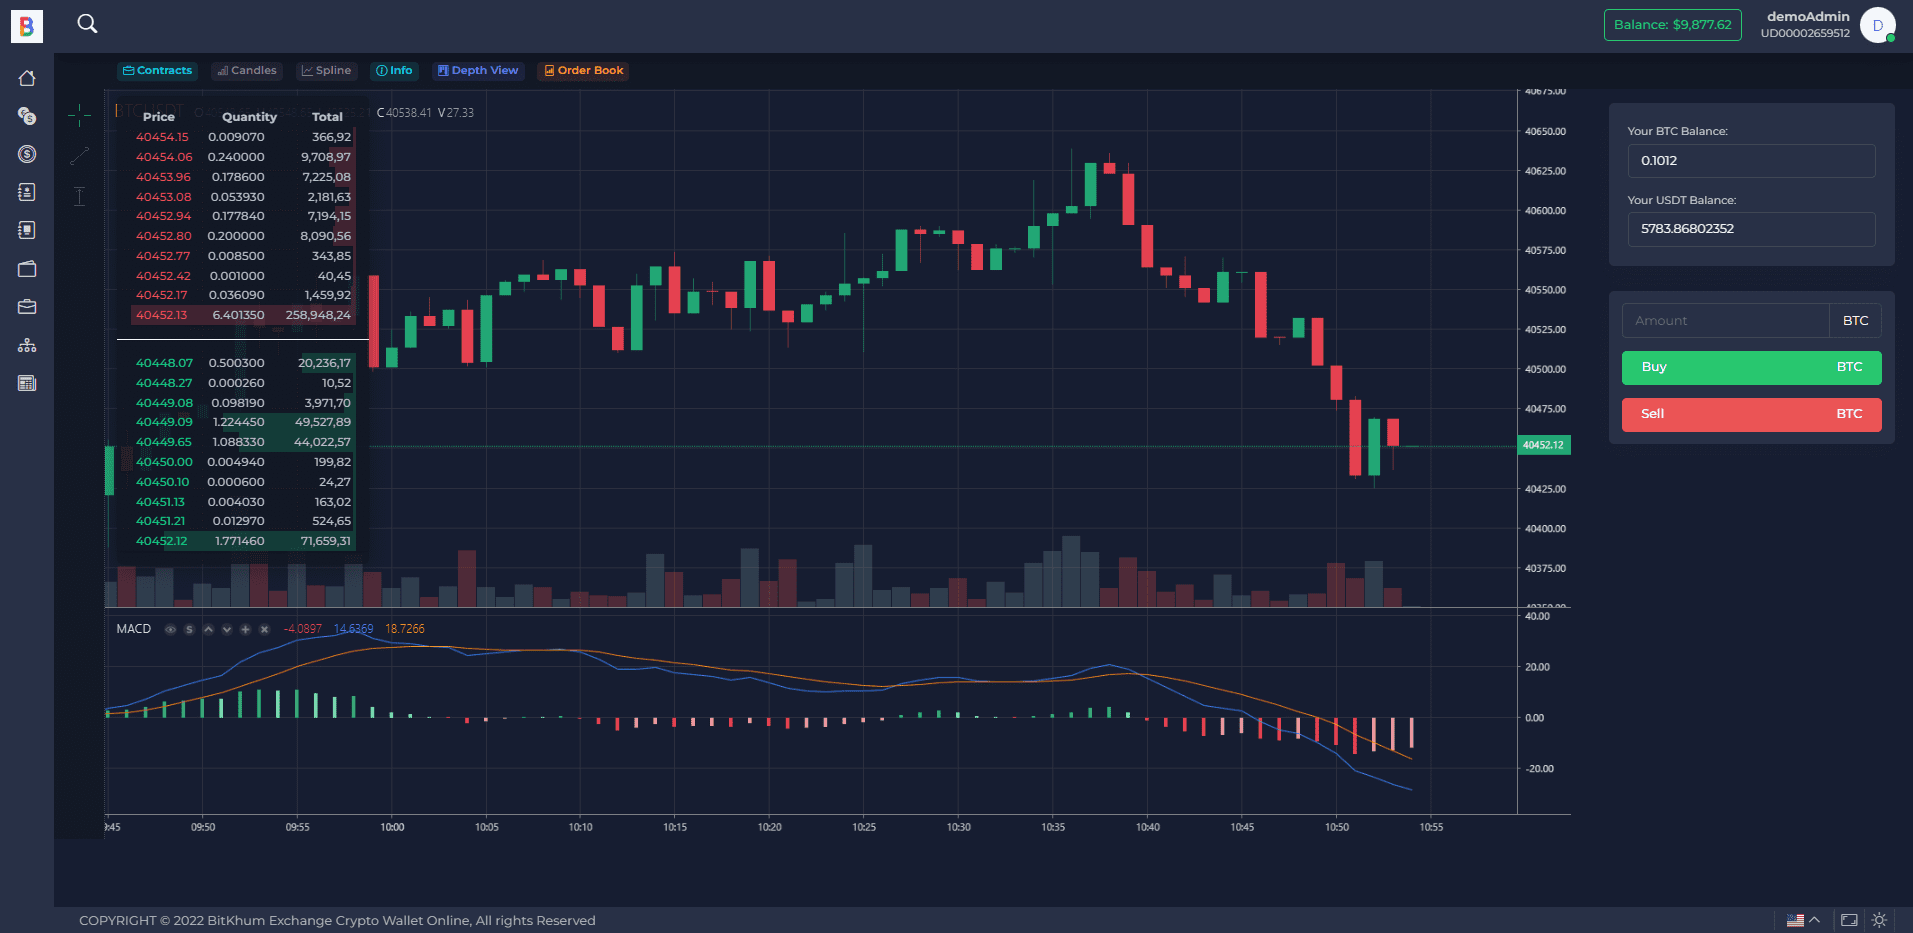Open the coins exchange sidebar icon
The height and width of the screenshot is (933, 1913).
[27, 116]
